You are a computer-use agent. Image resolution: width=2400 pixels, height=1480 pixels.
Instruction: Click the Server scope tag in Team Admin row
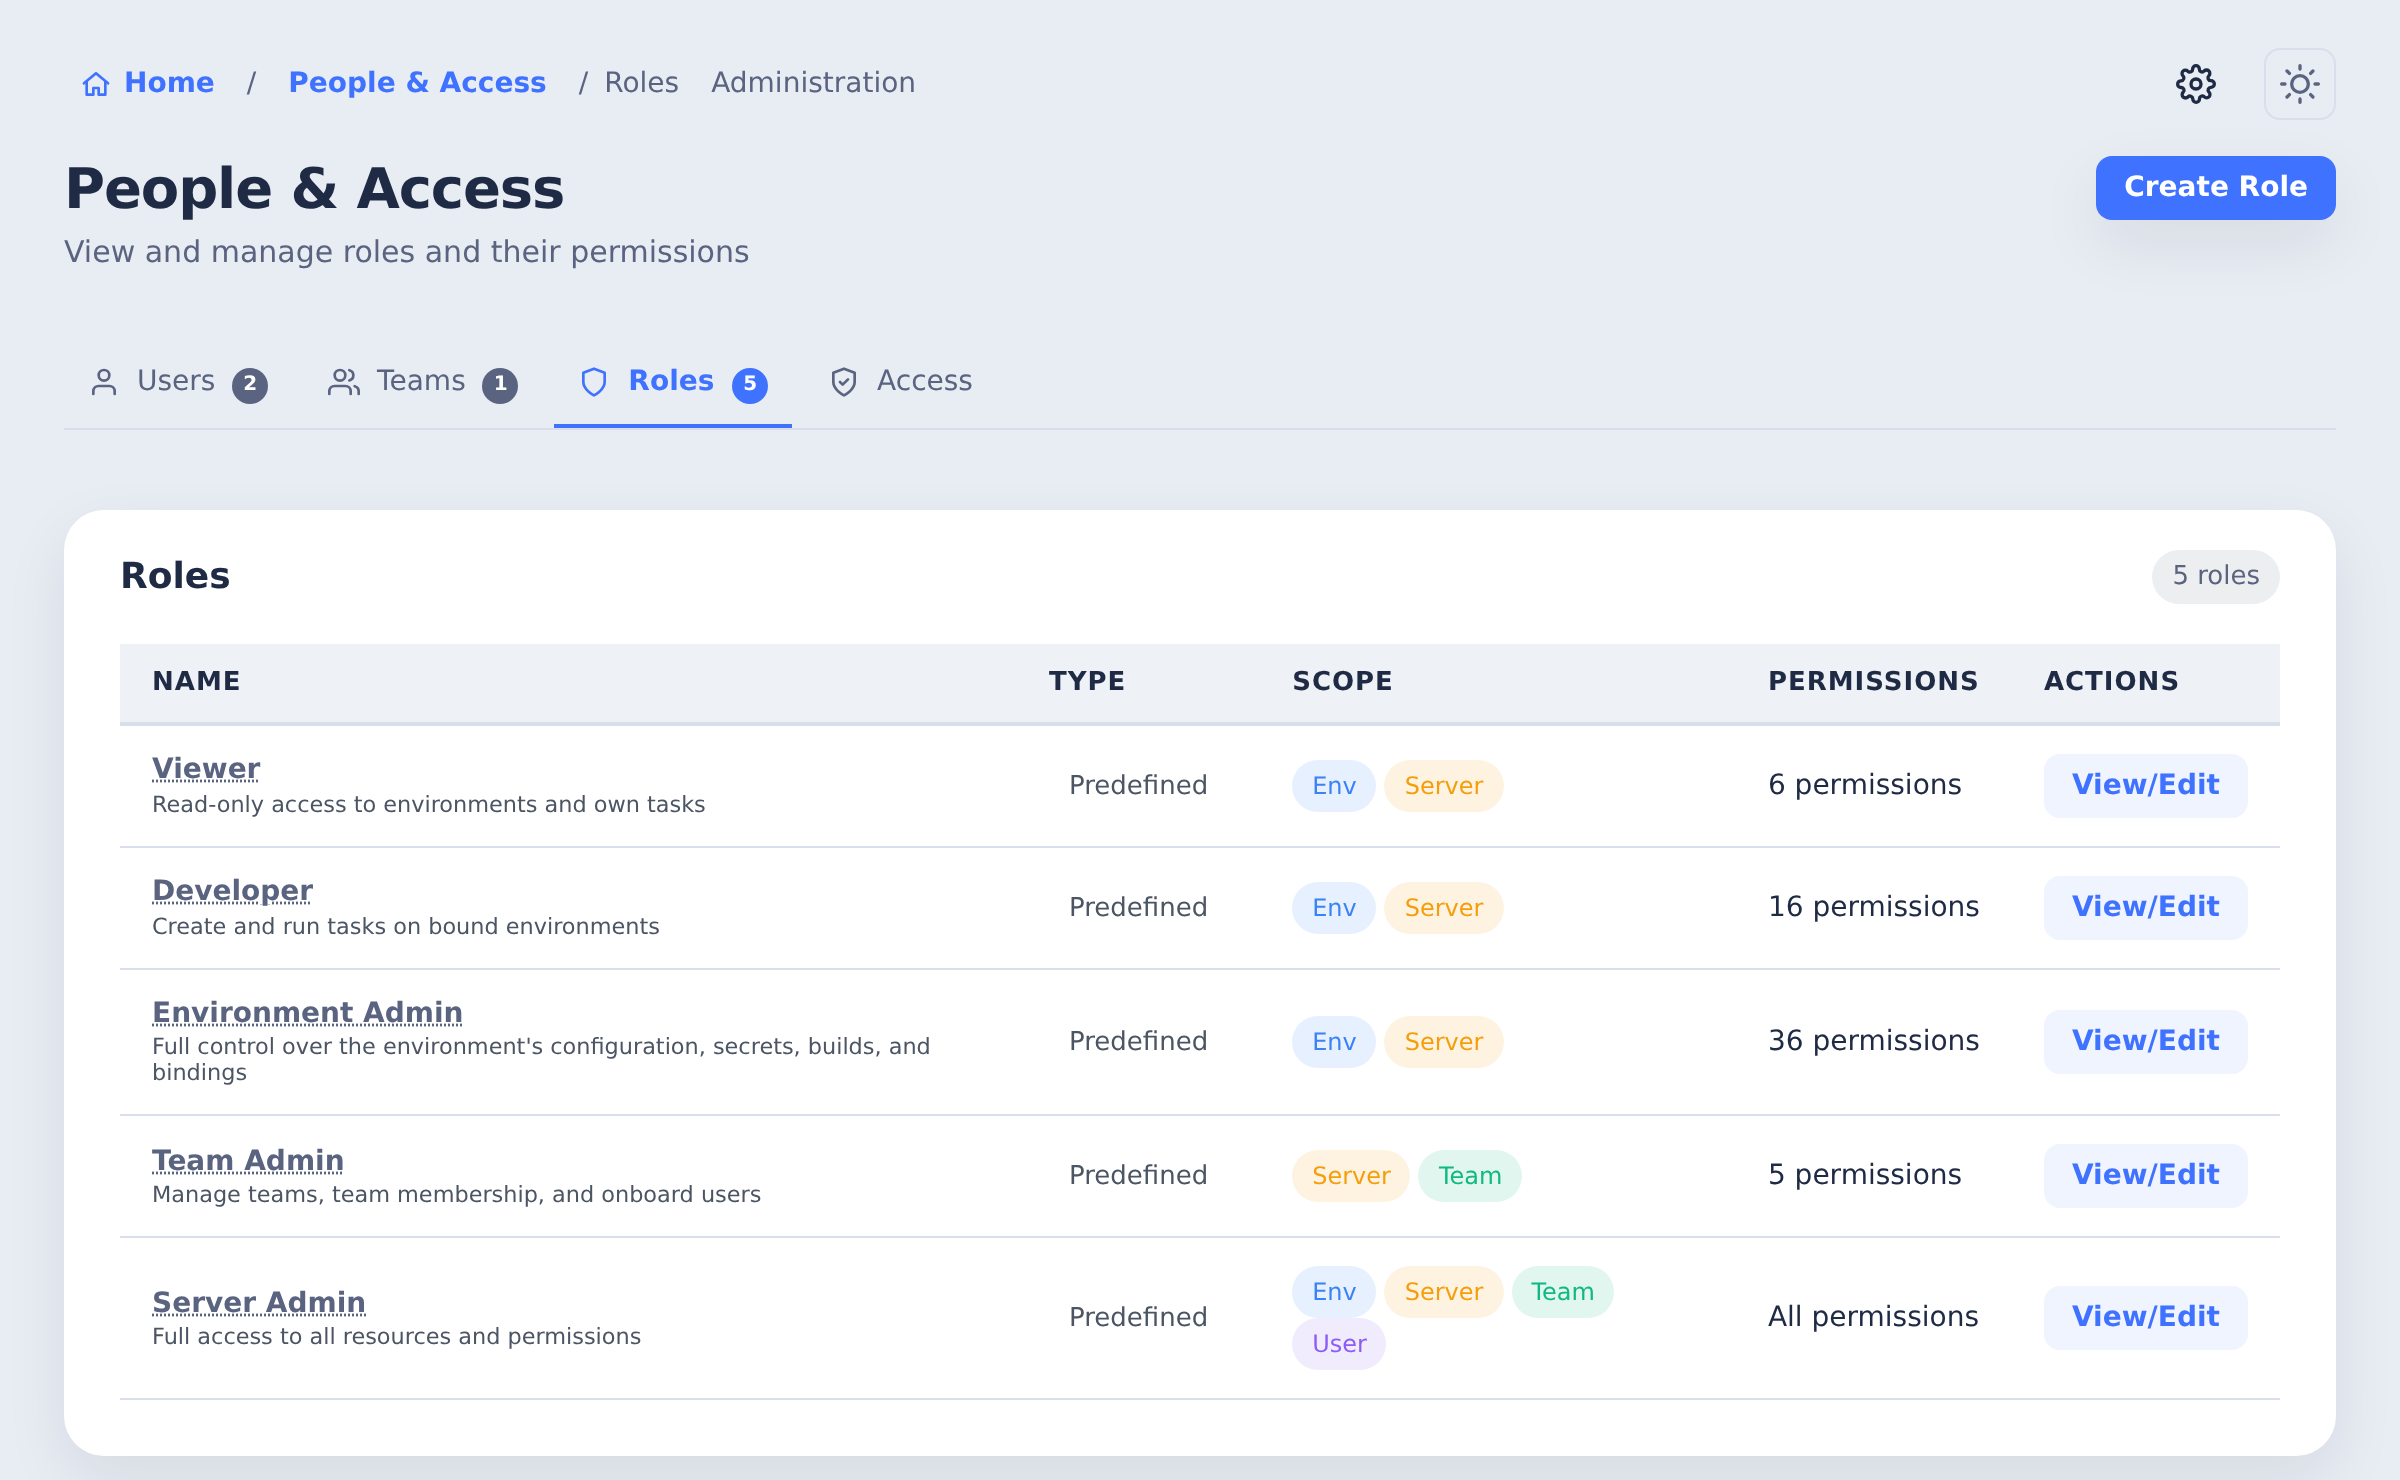pos(1351,1176)
